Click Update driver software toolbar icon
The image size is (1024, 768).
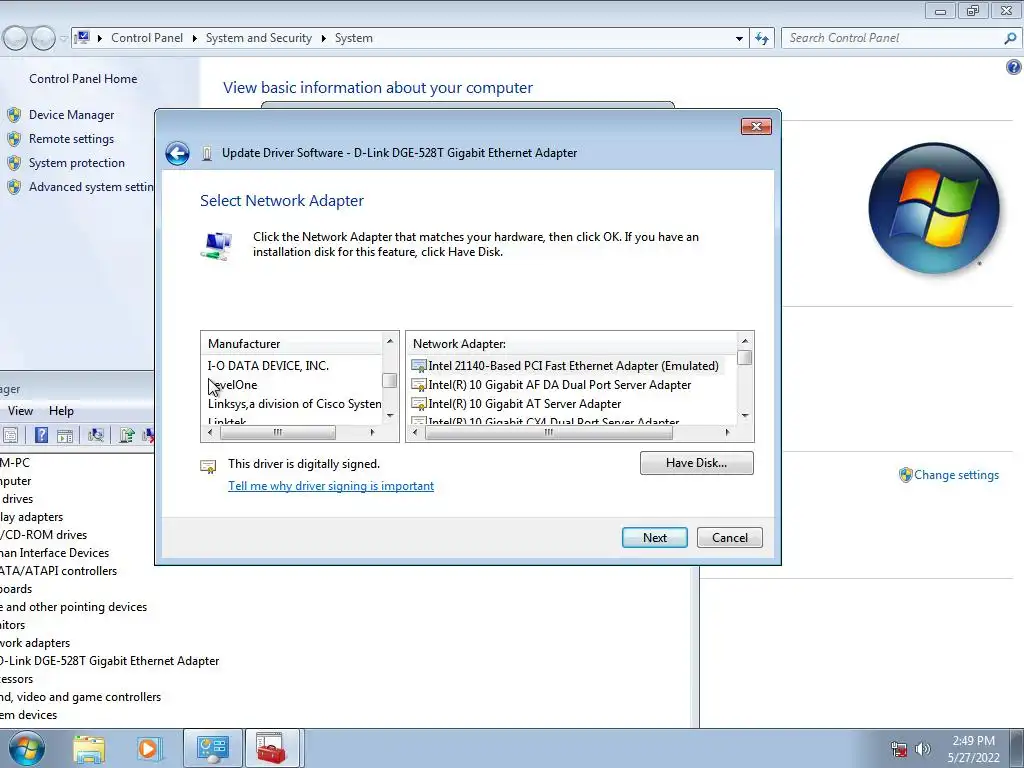(127, 435)
